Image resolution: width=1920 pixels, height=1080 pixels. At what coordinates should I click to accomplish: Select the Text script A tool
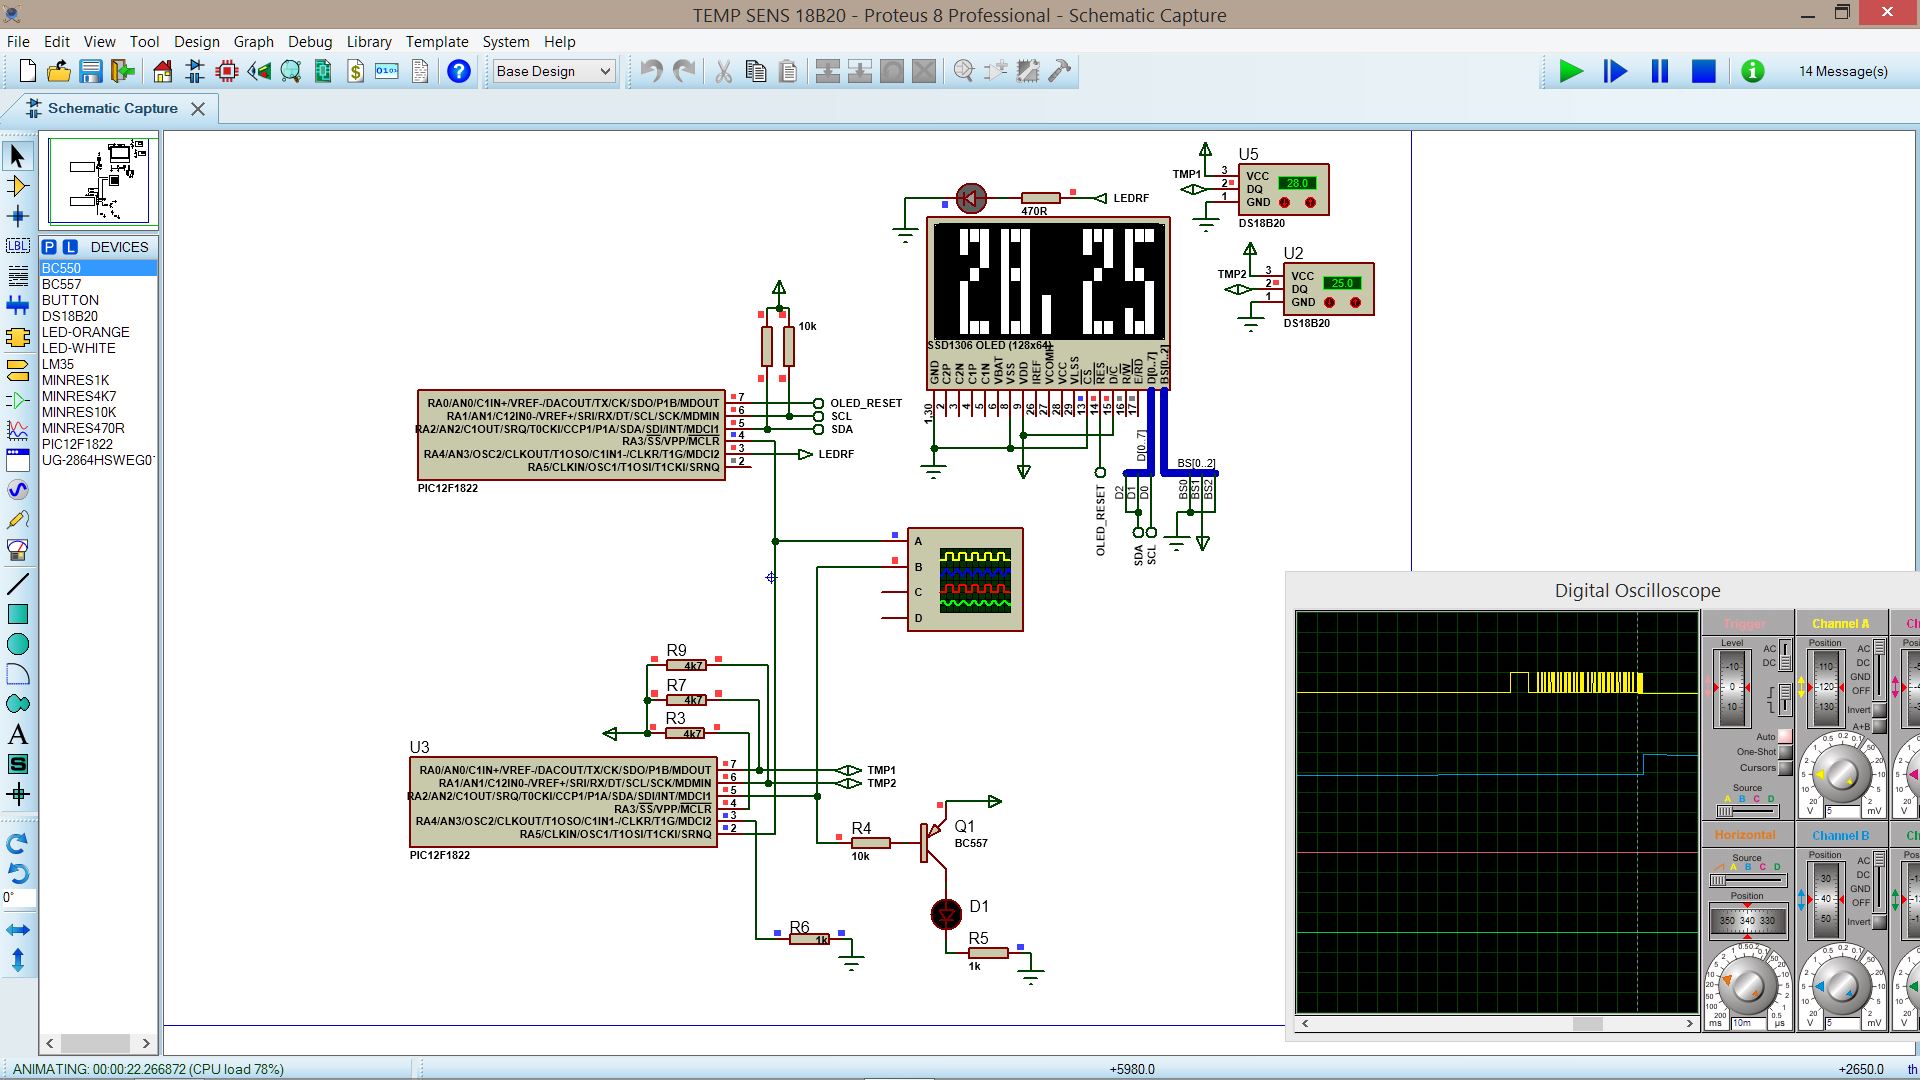[x=17, y=735]
